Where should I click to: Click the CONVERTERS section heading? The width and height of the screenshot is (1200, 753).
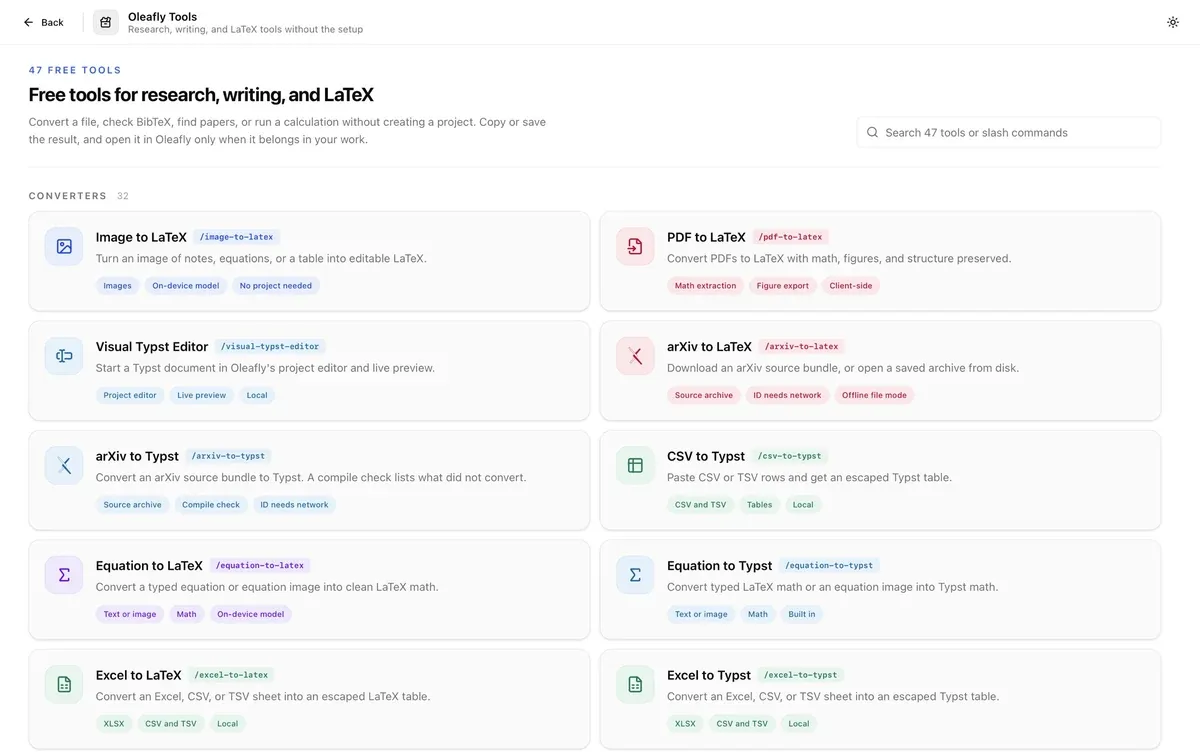pos(68,196)
